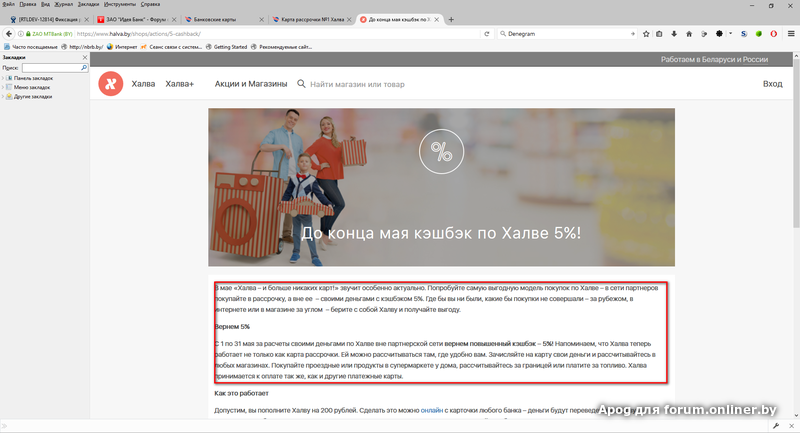Image resolution: width=800 pixels, height=433 pixels.
Task: Open the Журнал menu
Action: (64, 4)
